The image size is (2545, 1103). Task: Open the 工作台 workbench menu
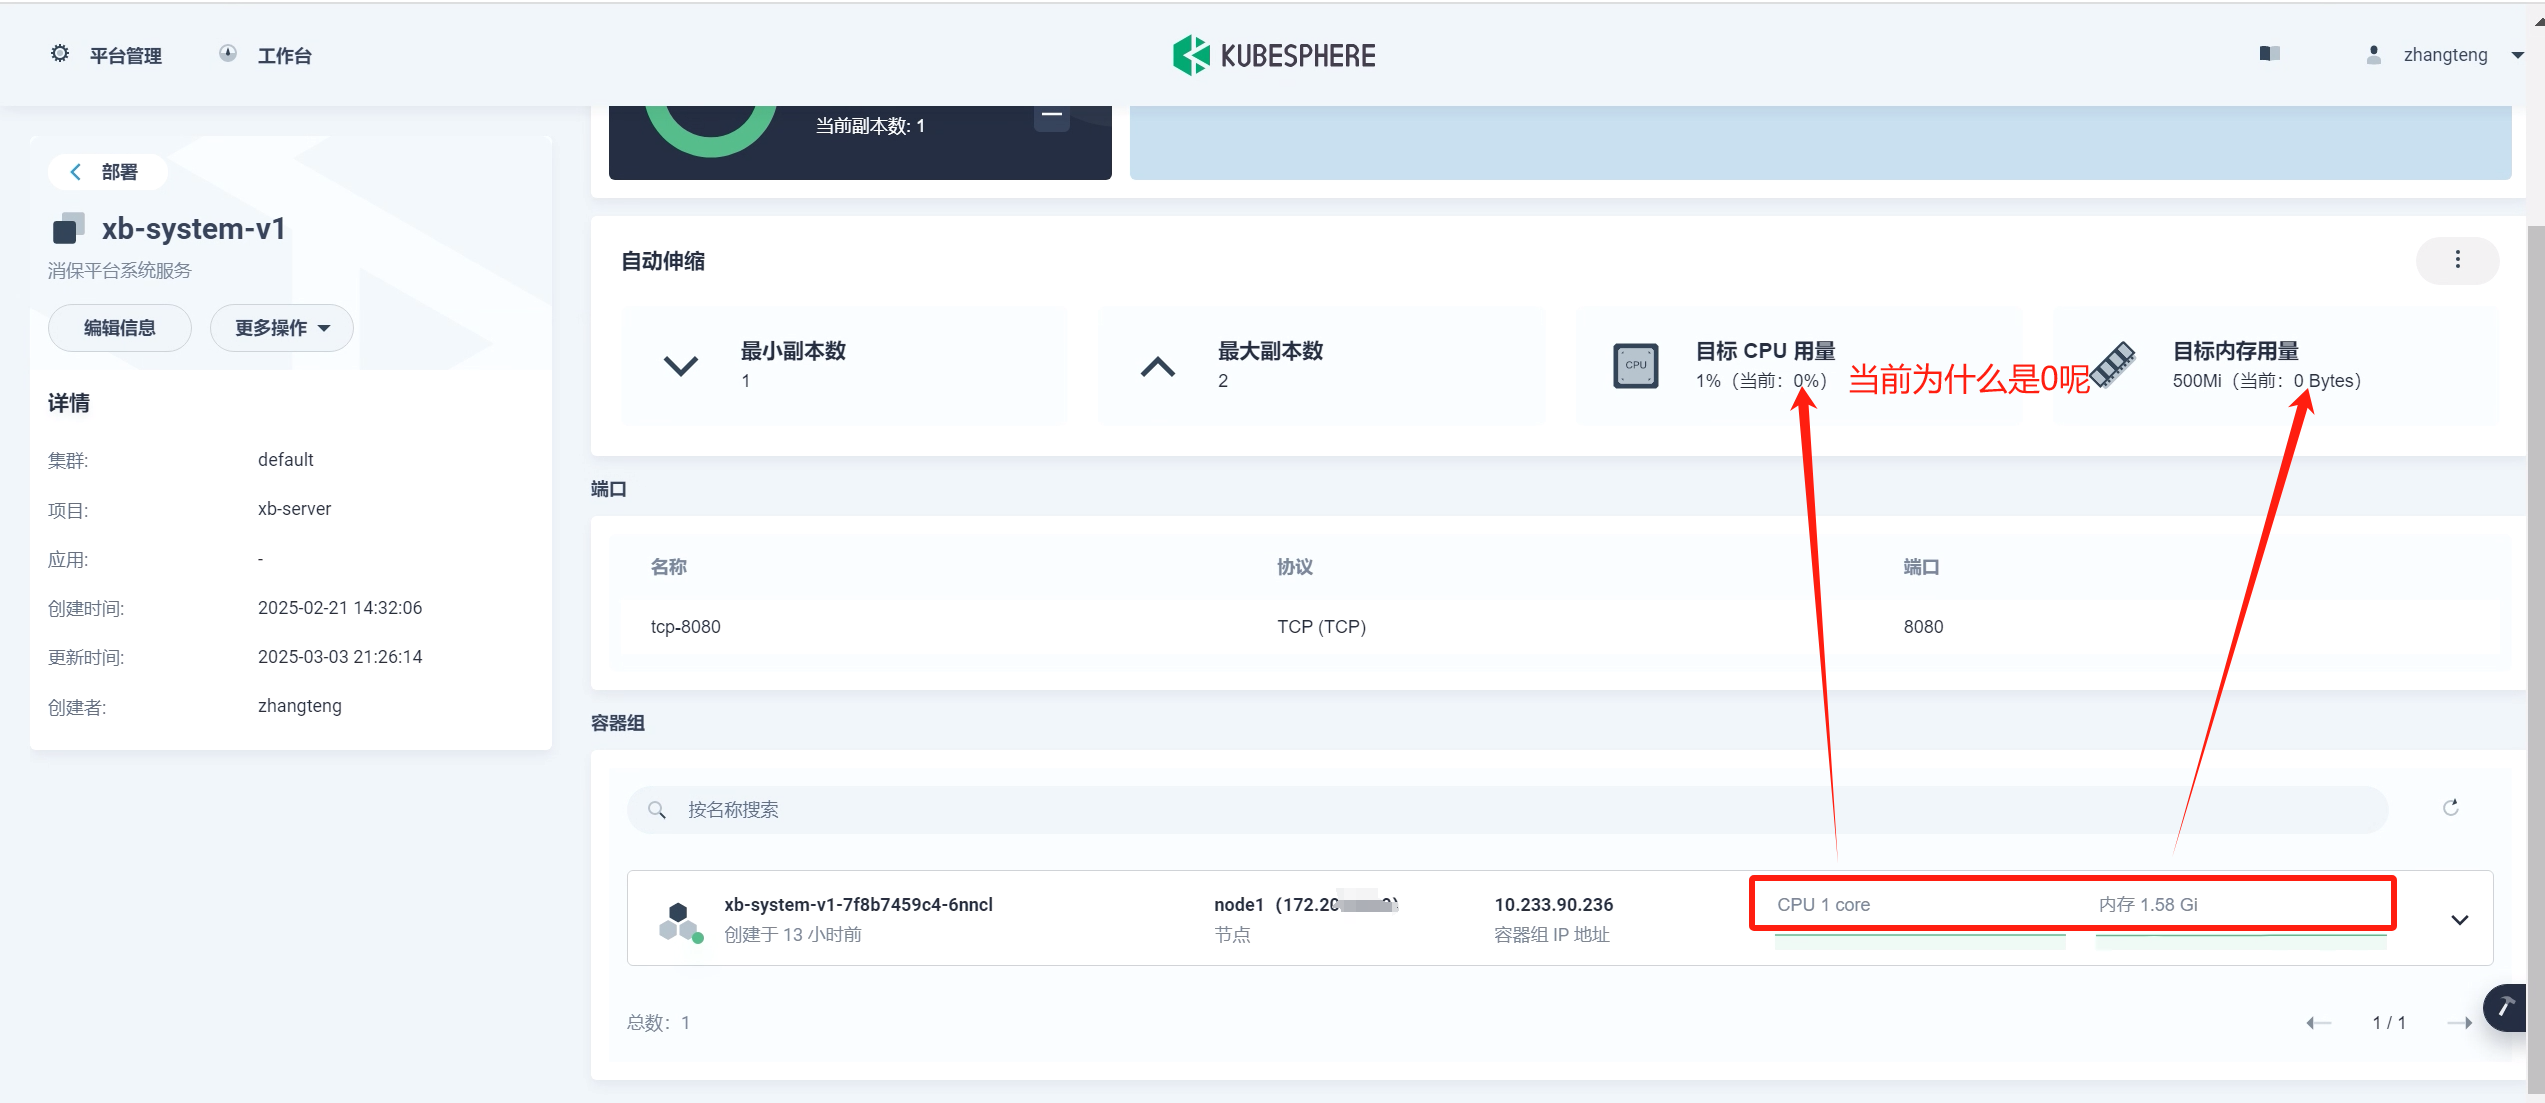click(x=266, y=55)
